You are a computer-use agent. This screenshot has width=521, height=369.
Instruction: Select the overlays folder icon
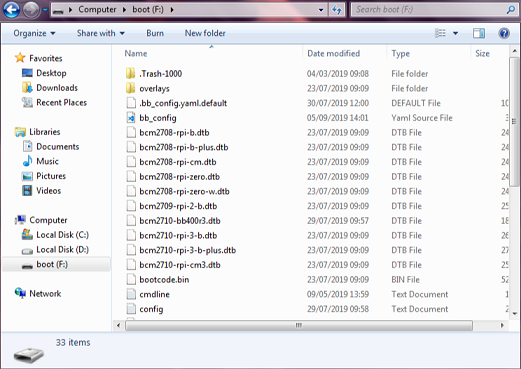pos(131,88)
